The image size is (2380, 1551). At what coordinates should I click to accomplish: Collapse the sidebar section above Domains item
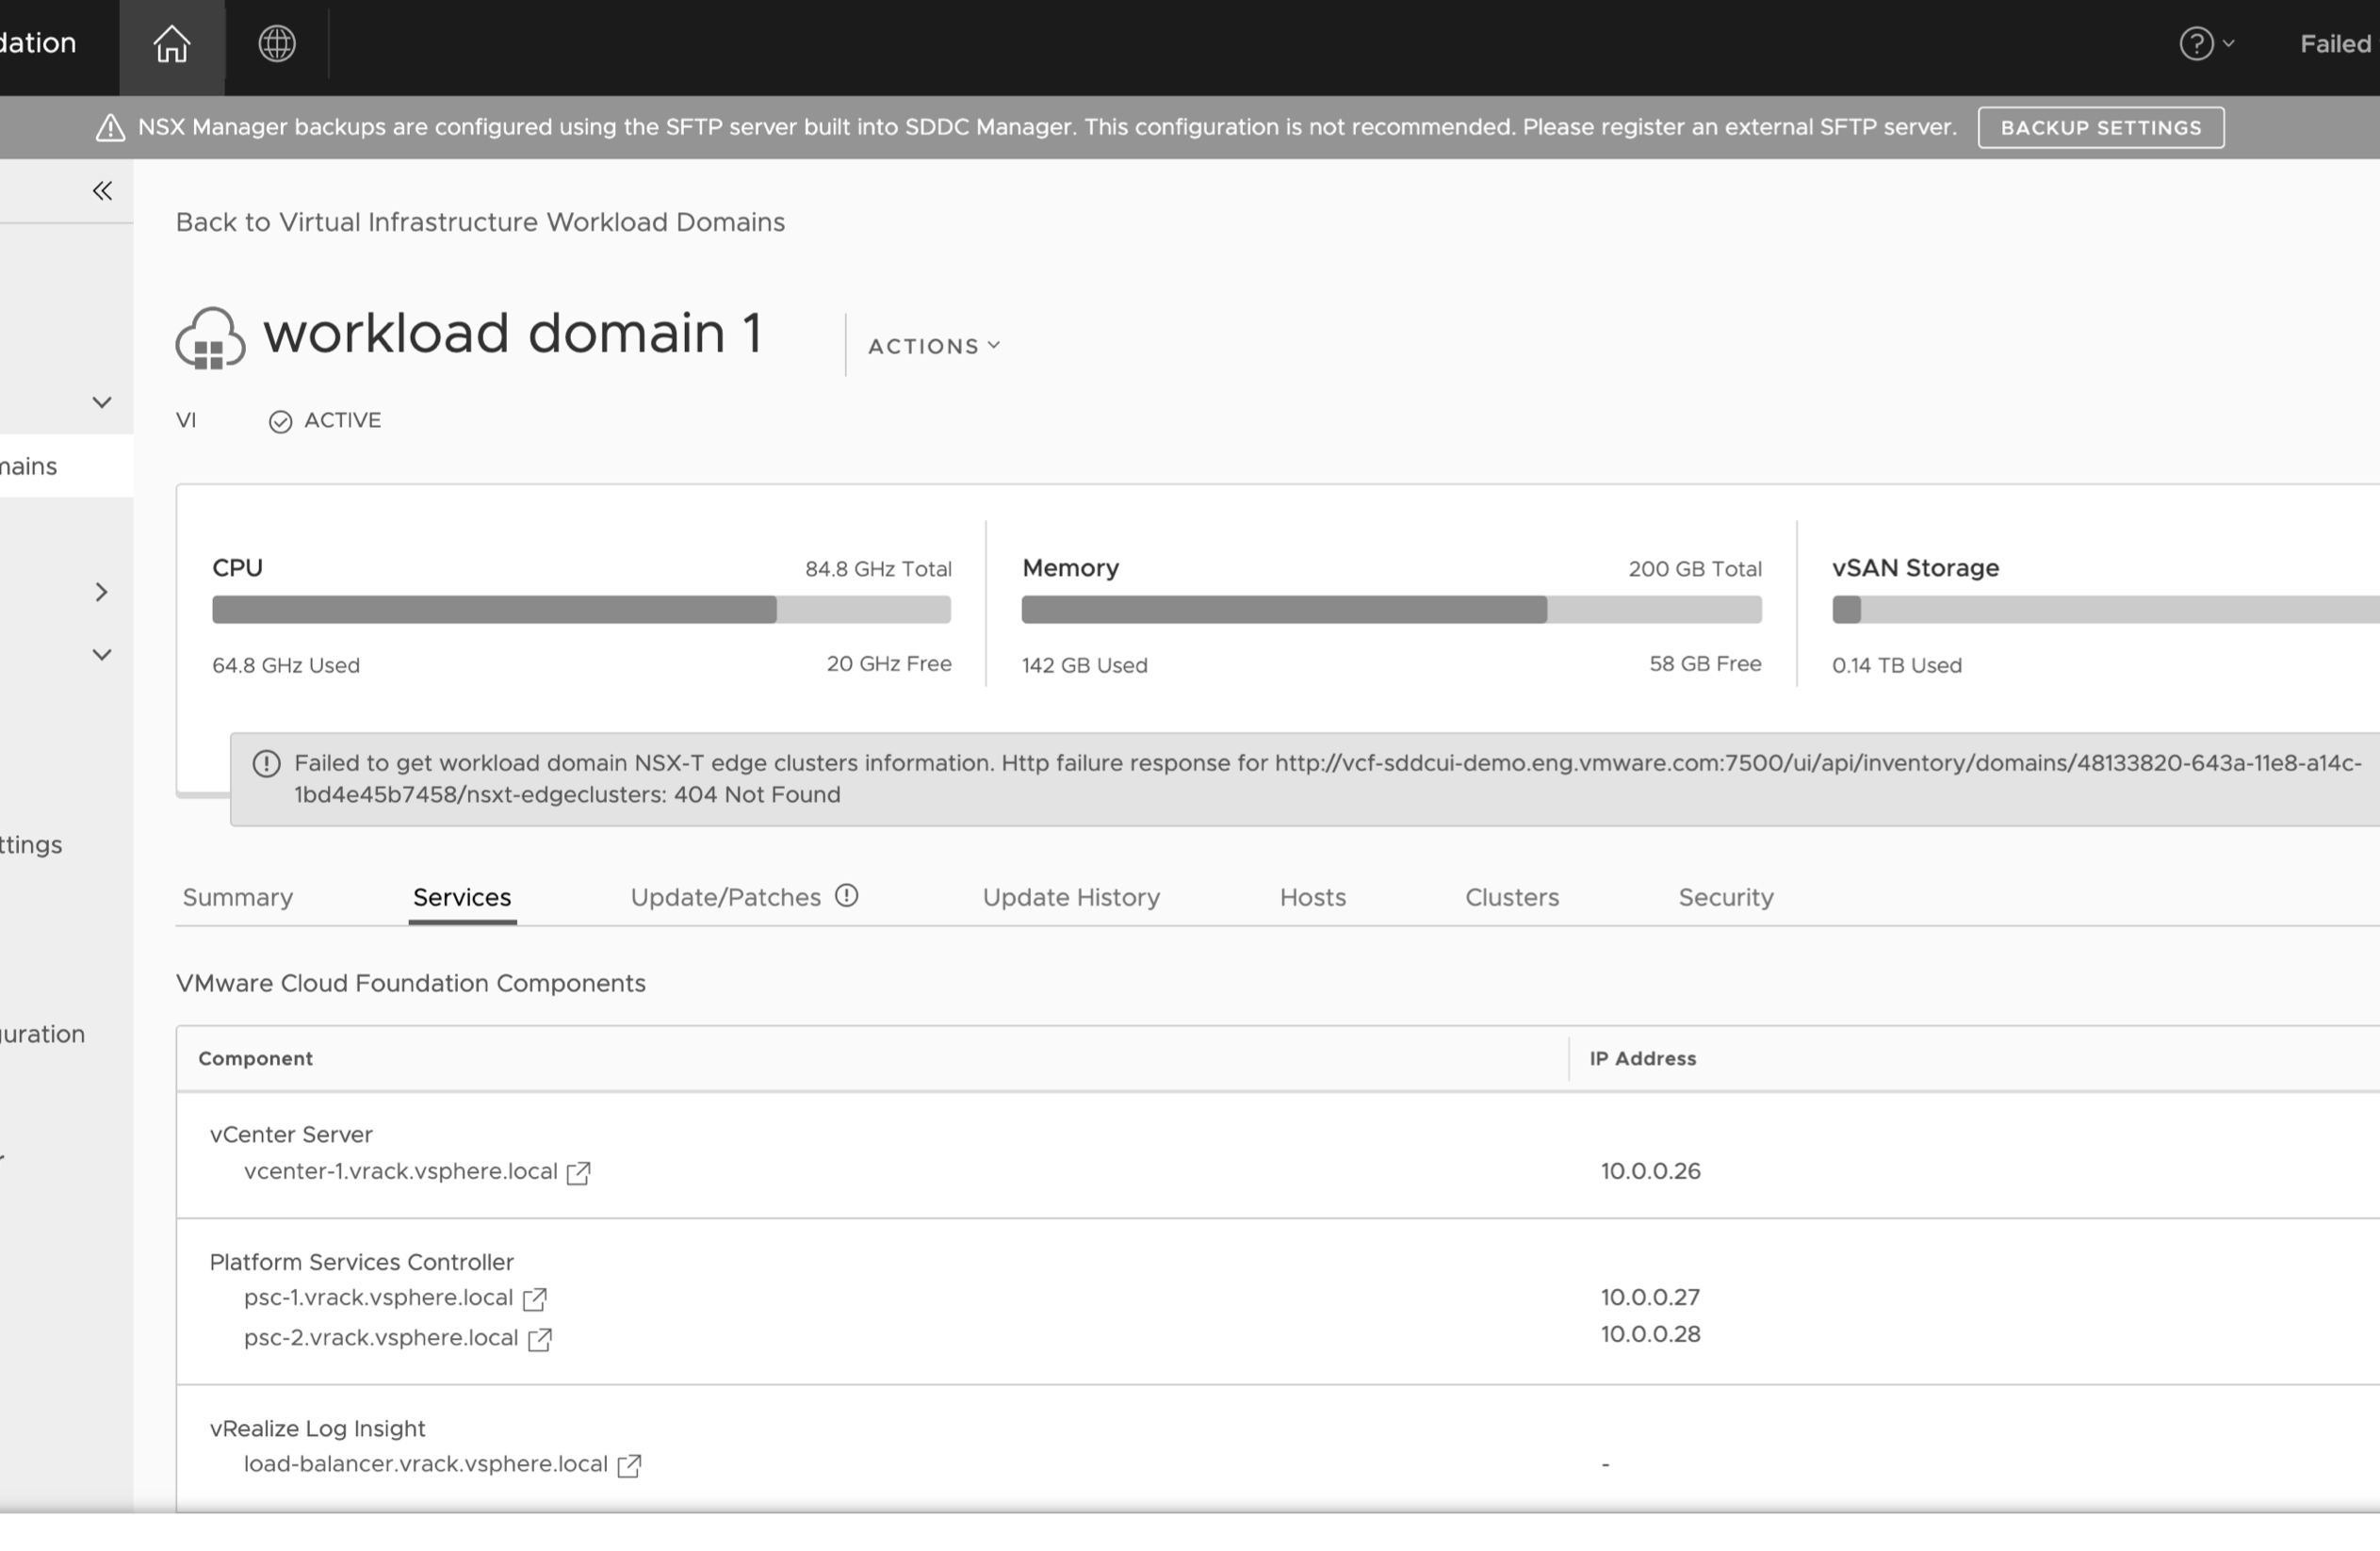pyautogui.click(x=102, y=402)
